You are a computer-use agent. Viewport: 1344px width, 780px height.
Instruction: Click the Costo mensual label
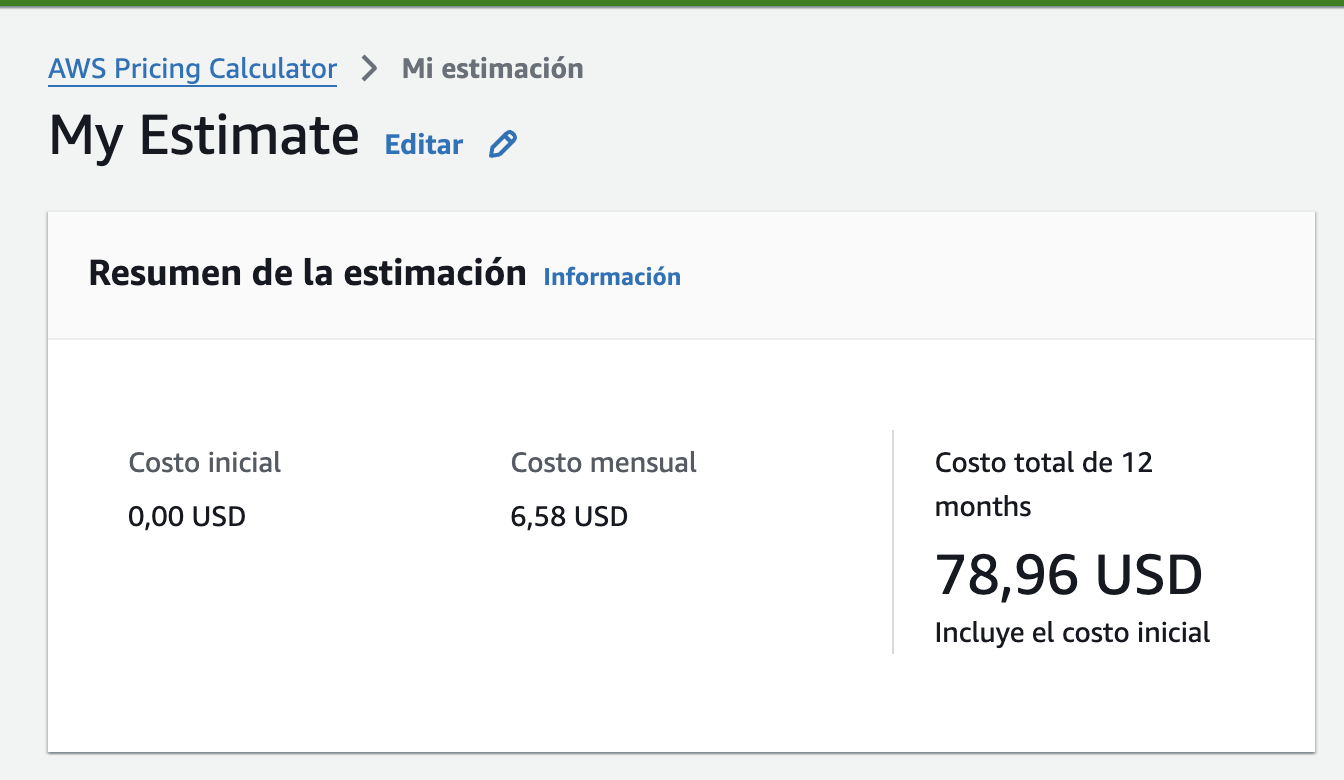604,463
